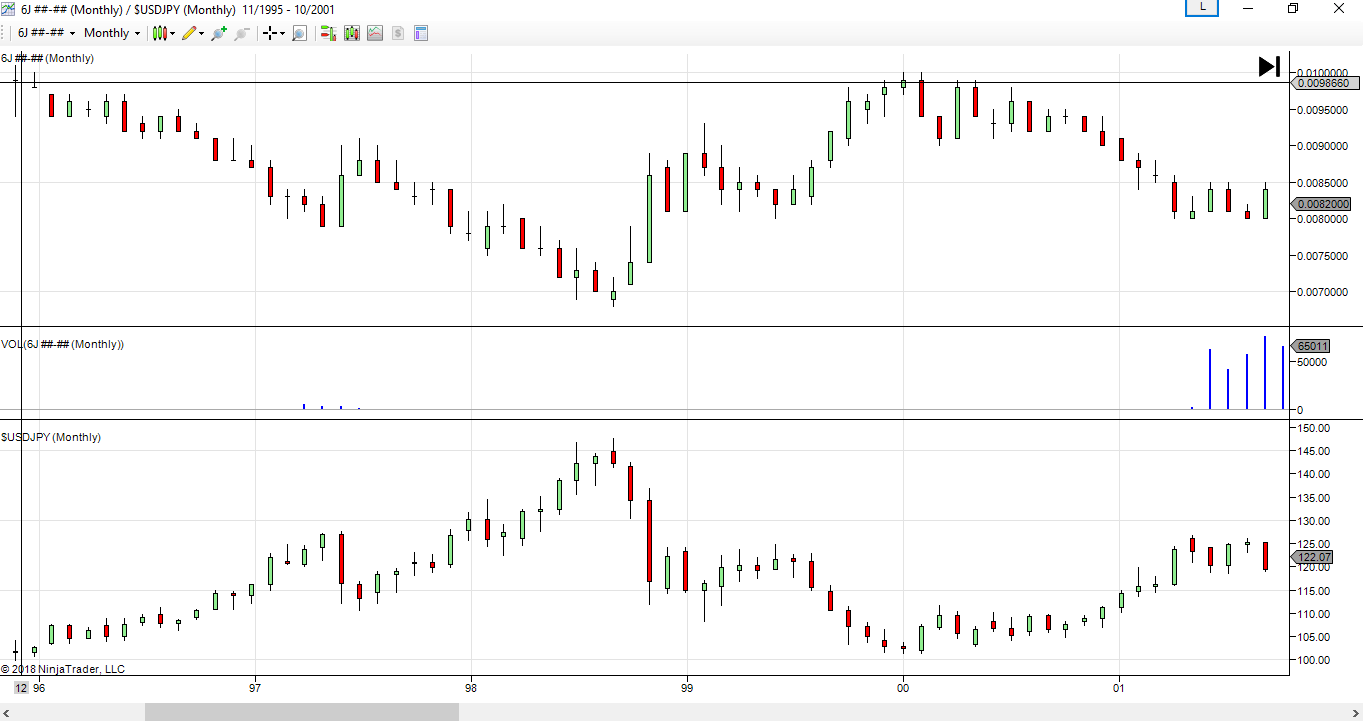Click the © 2018 NinjaTrader, LLC text
This screenshot has height=721, width=1363.
click(x=63, y=669)
